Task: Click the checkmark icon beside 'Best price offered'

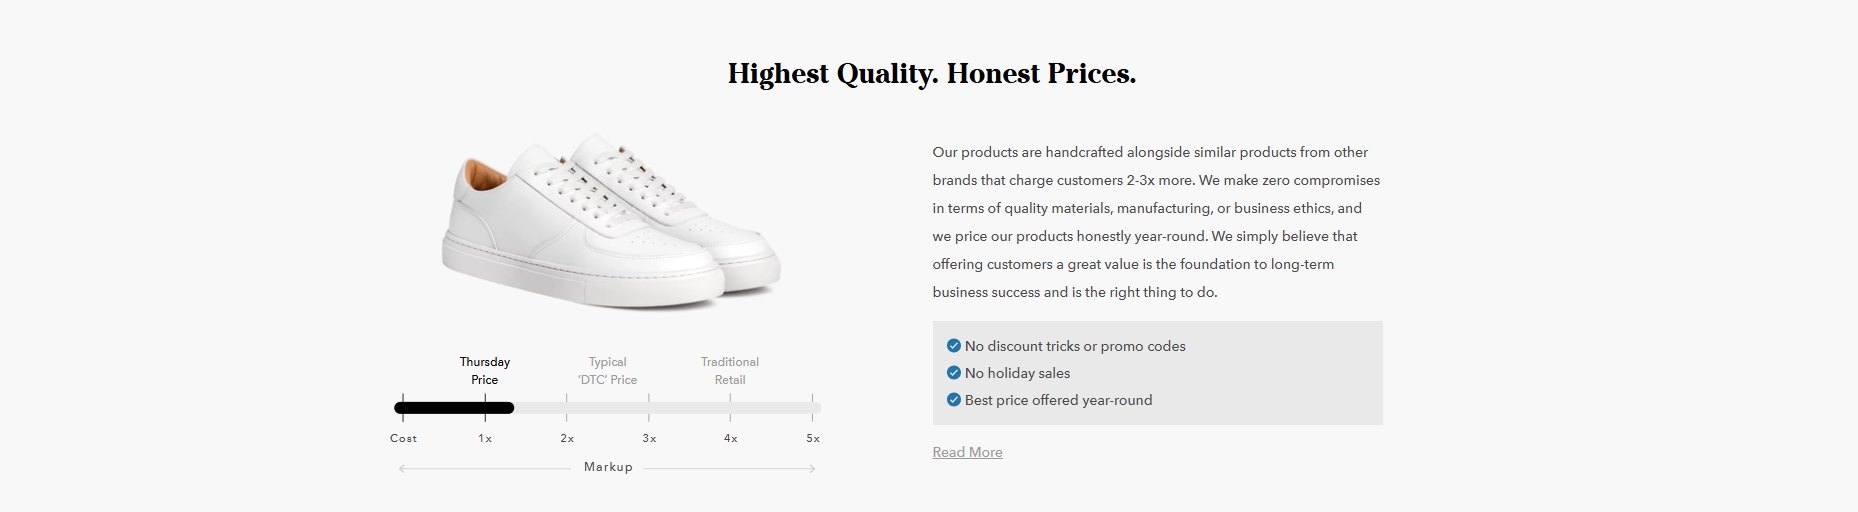Action: click(953, 400)
